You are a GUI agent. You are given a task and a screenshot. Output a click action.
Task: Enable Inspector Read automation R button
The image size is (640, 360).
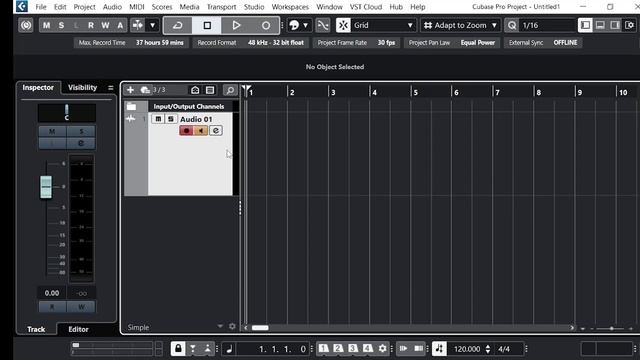point(52,307)
